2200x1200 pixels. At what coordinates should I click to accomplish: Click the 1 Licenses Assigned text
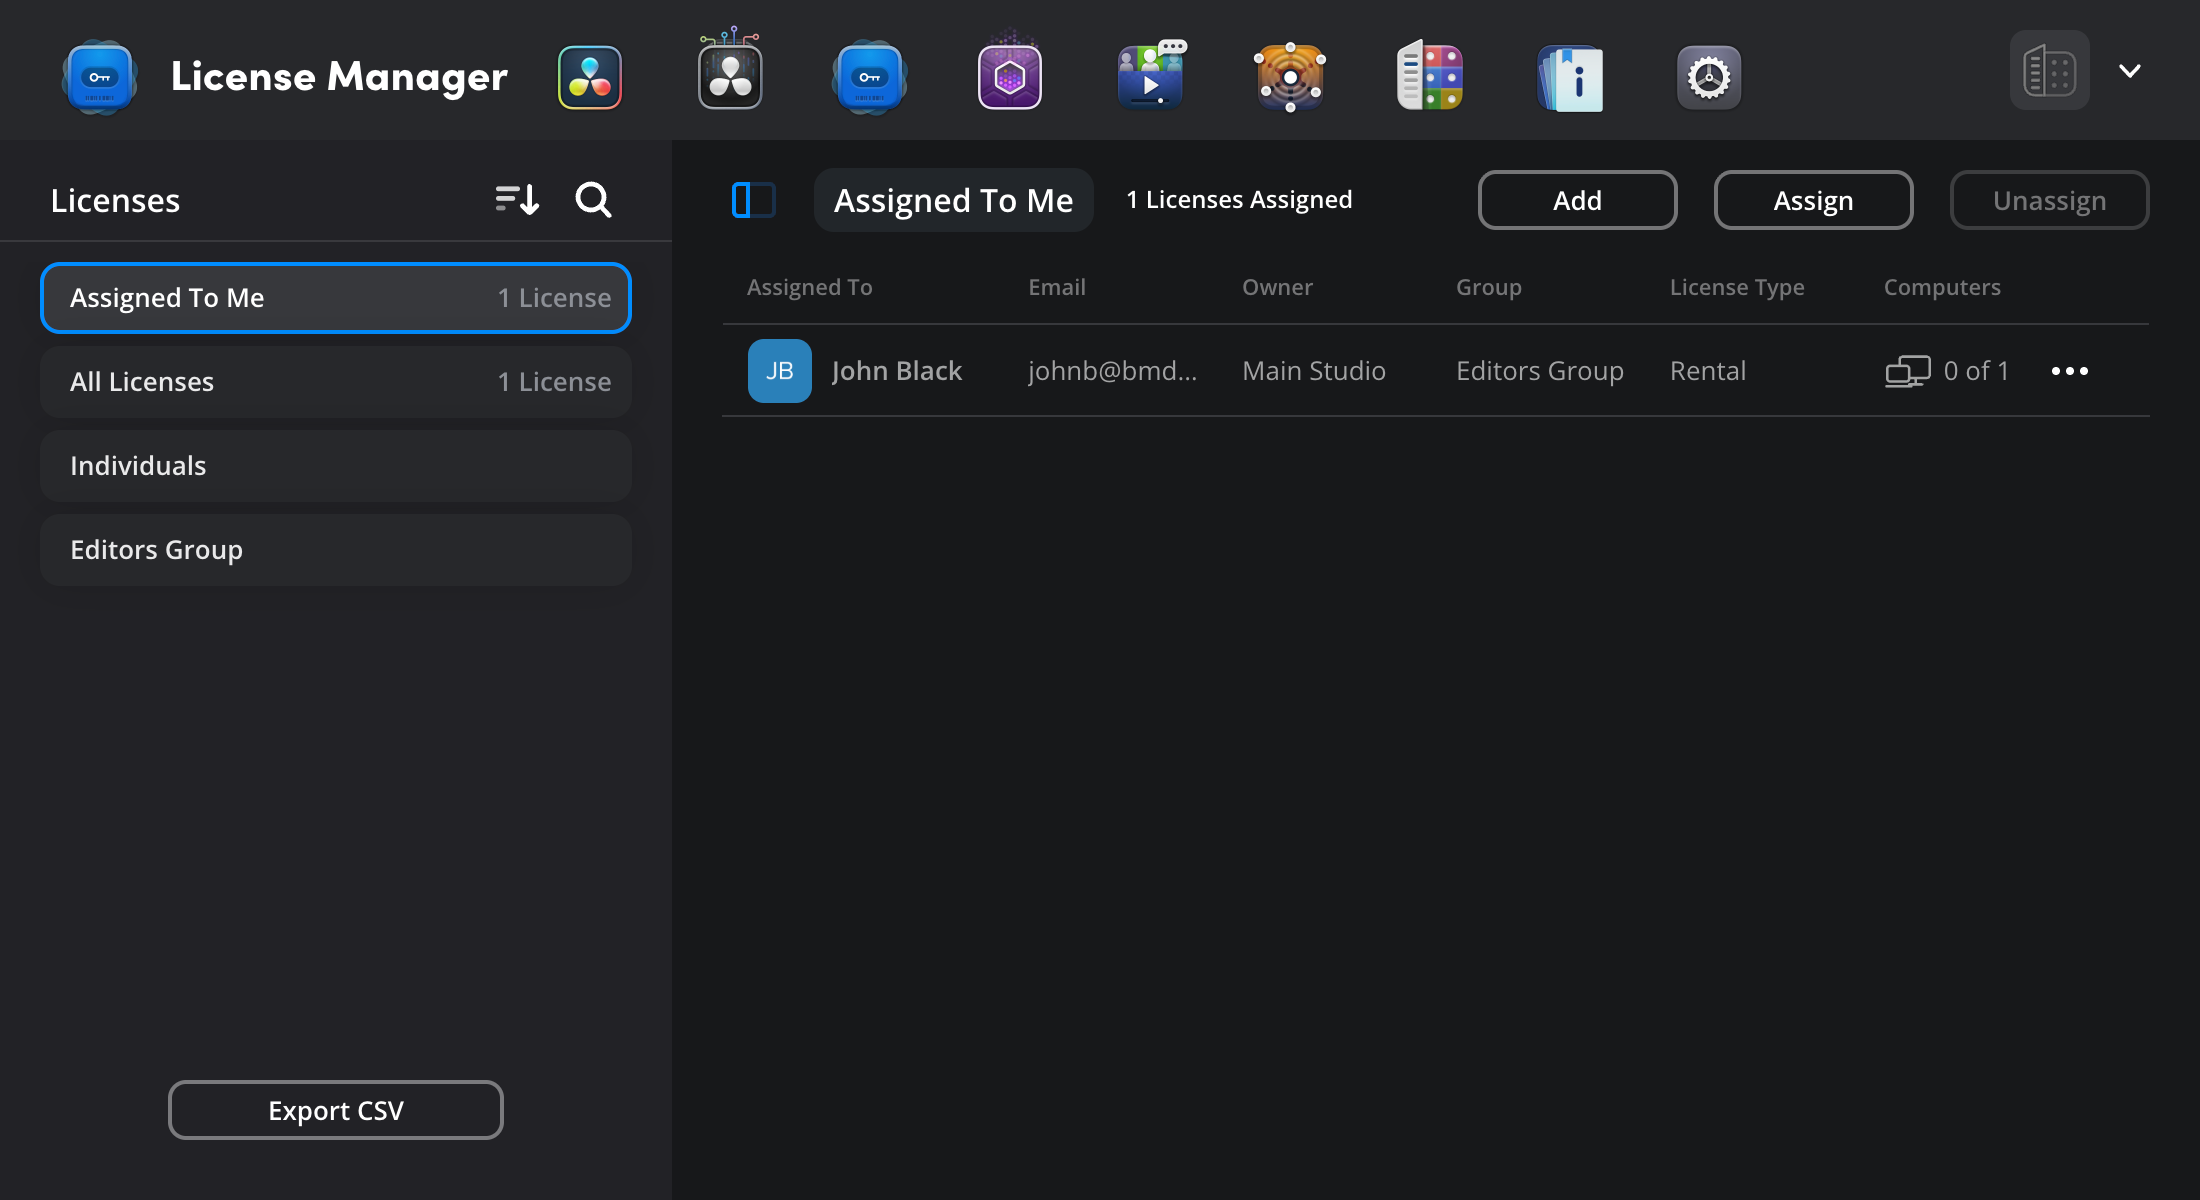tap(1239, 200)
